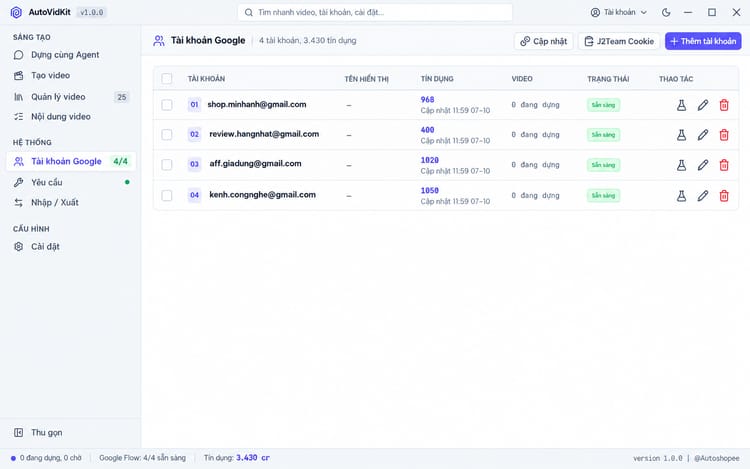Click the @Autoshopee status bar text
The height and width of the screenshot is (469, 750).
717,458
